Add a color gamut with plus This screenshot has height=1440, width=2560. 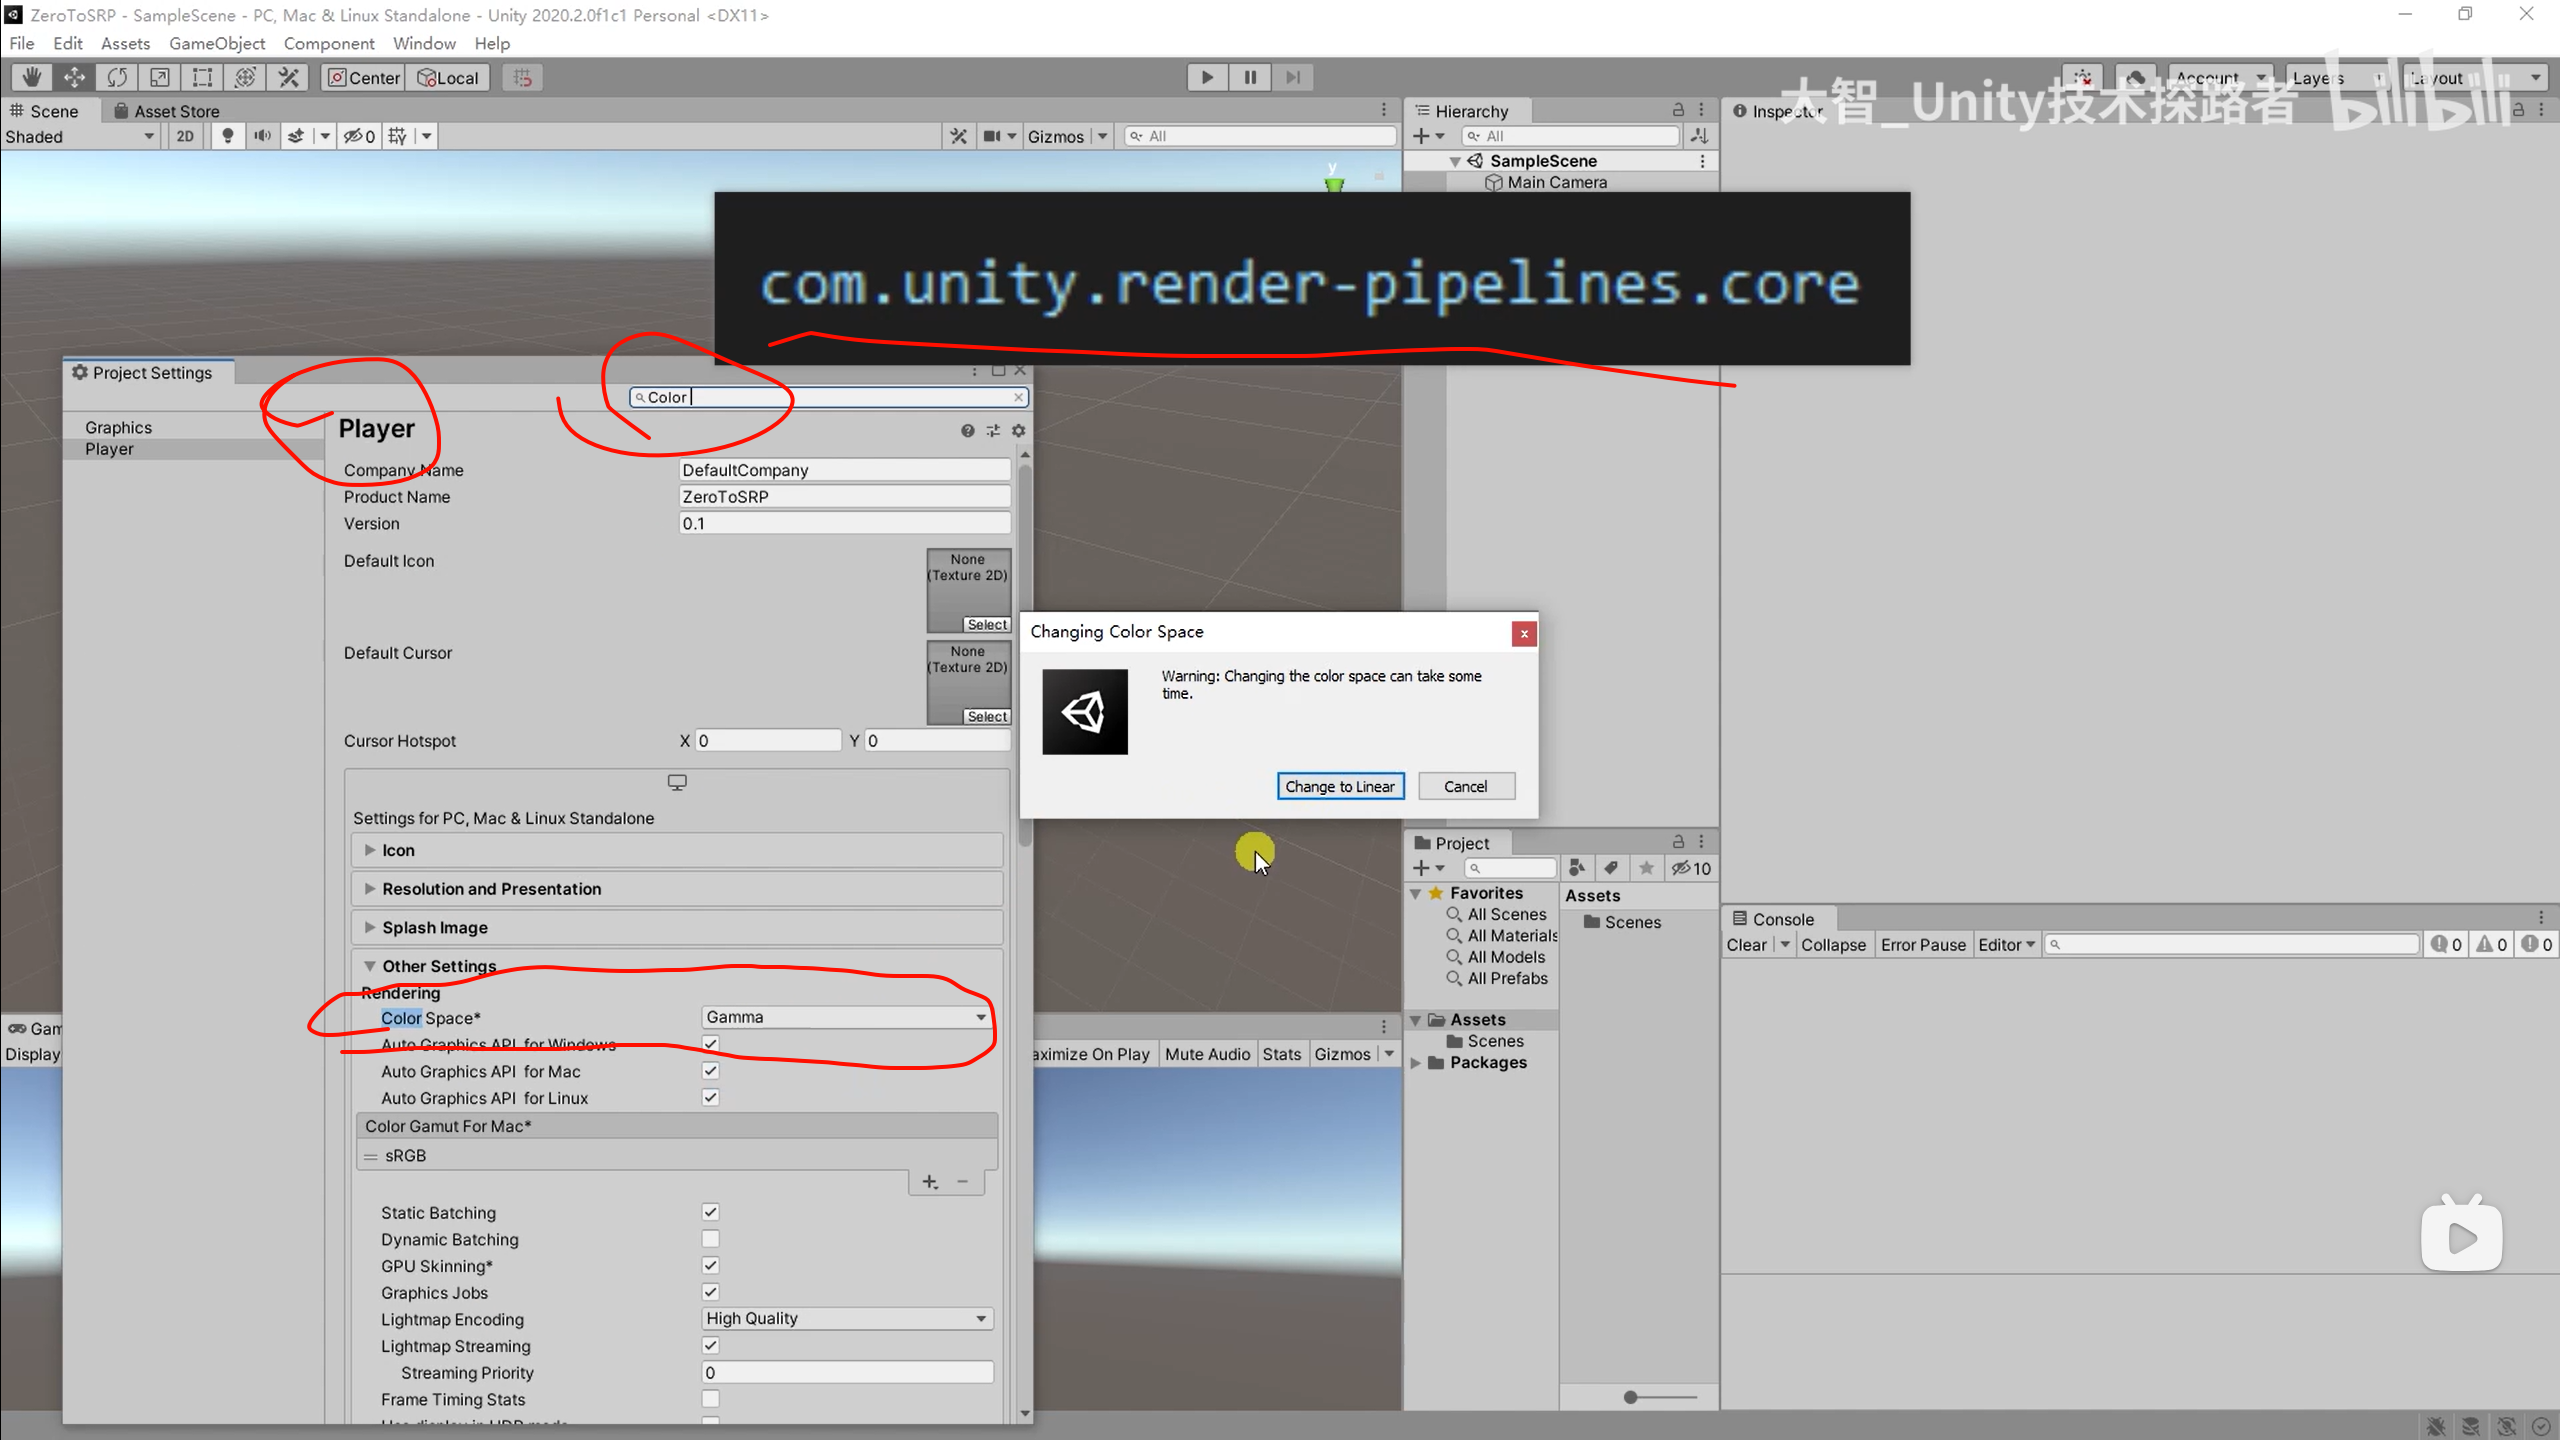pos(930,1182)
